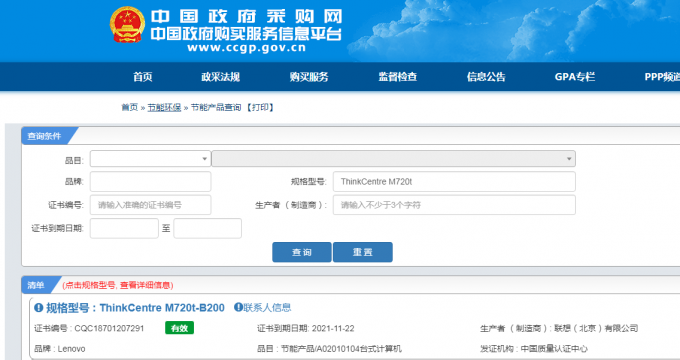Click the 证书编号 certificate number field
The height and width of the screenshot is (360, 680).
(x=150, y=205)
